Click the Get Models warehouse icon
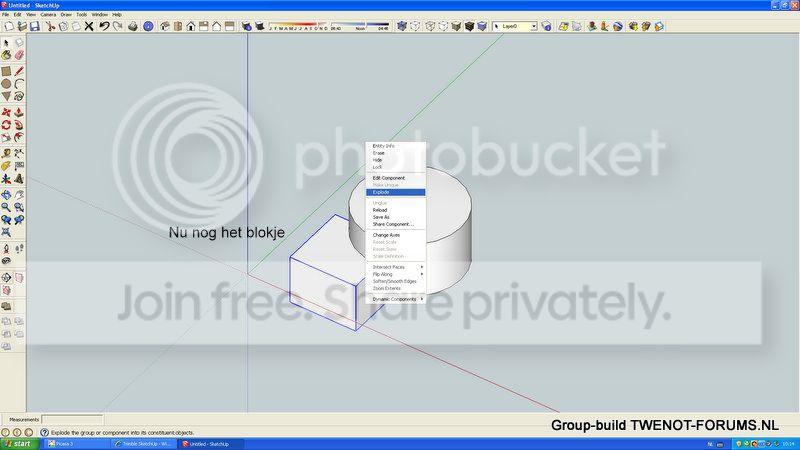The image size is (800, 450). point(633,26)
